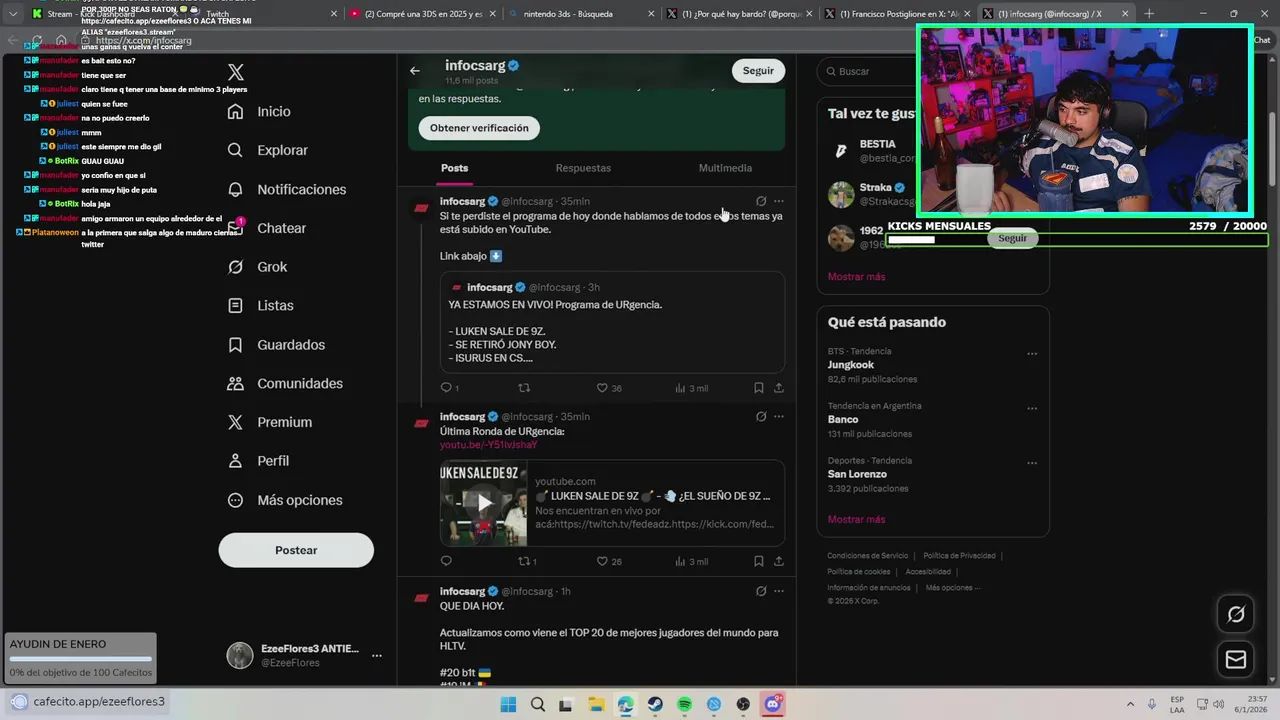Open the Straka suggested profile
The width and height of the screenshot is (1280, 720).
coord(870,194)
